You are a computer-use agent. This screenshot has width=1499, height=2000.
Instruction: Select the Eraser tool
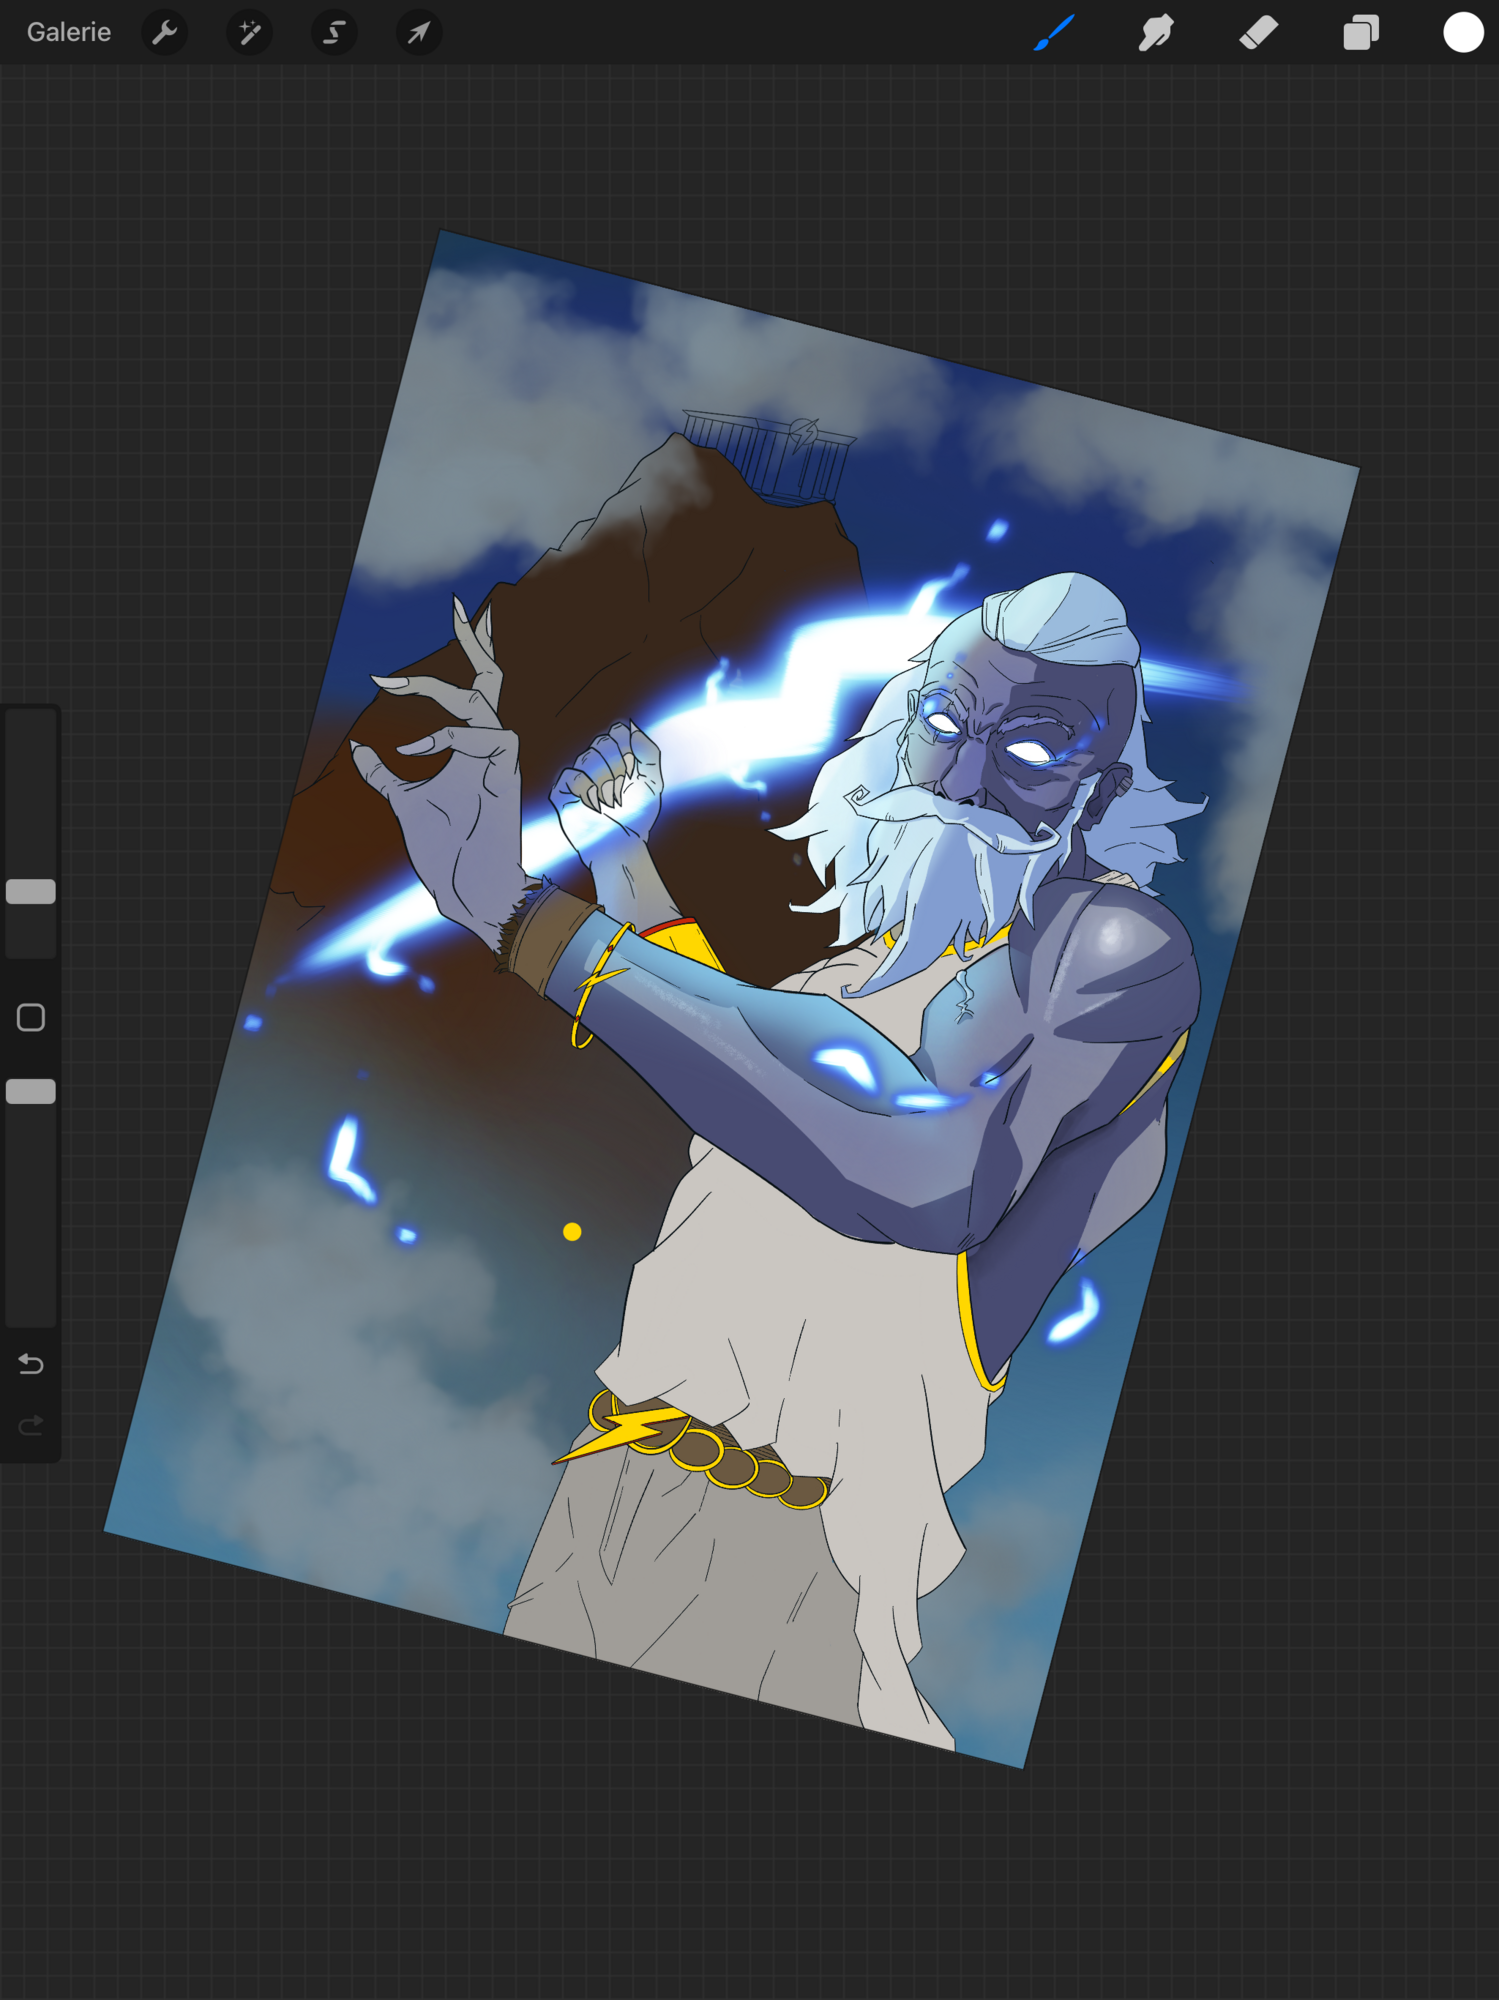[x=1258, y=33]
